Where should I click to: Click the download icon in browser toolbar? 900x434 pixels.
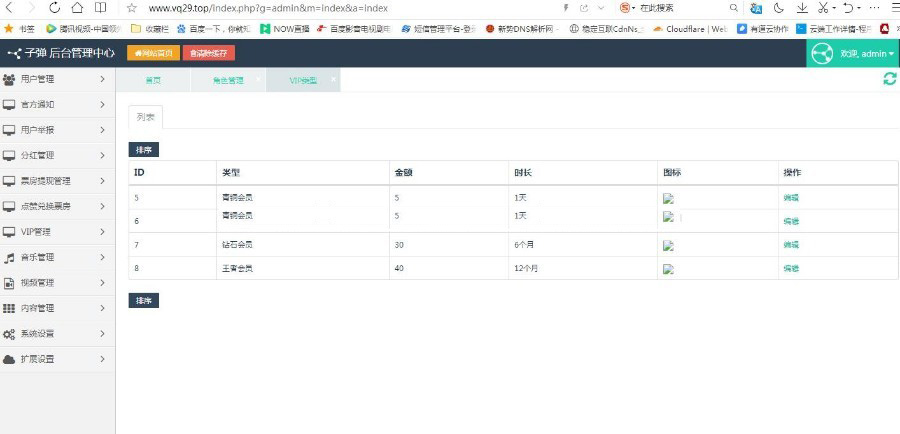click(801, 8)
